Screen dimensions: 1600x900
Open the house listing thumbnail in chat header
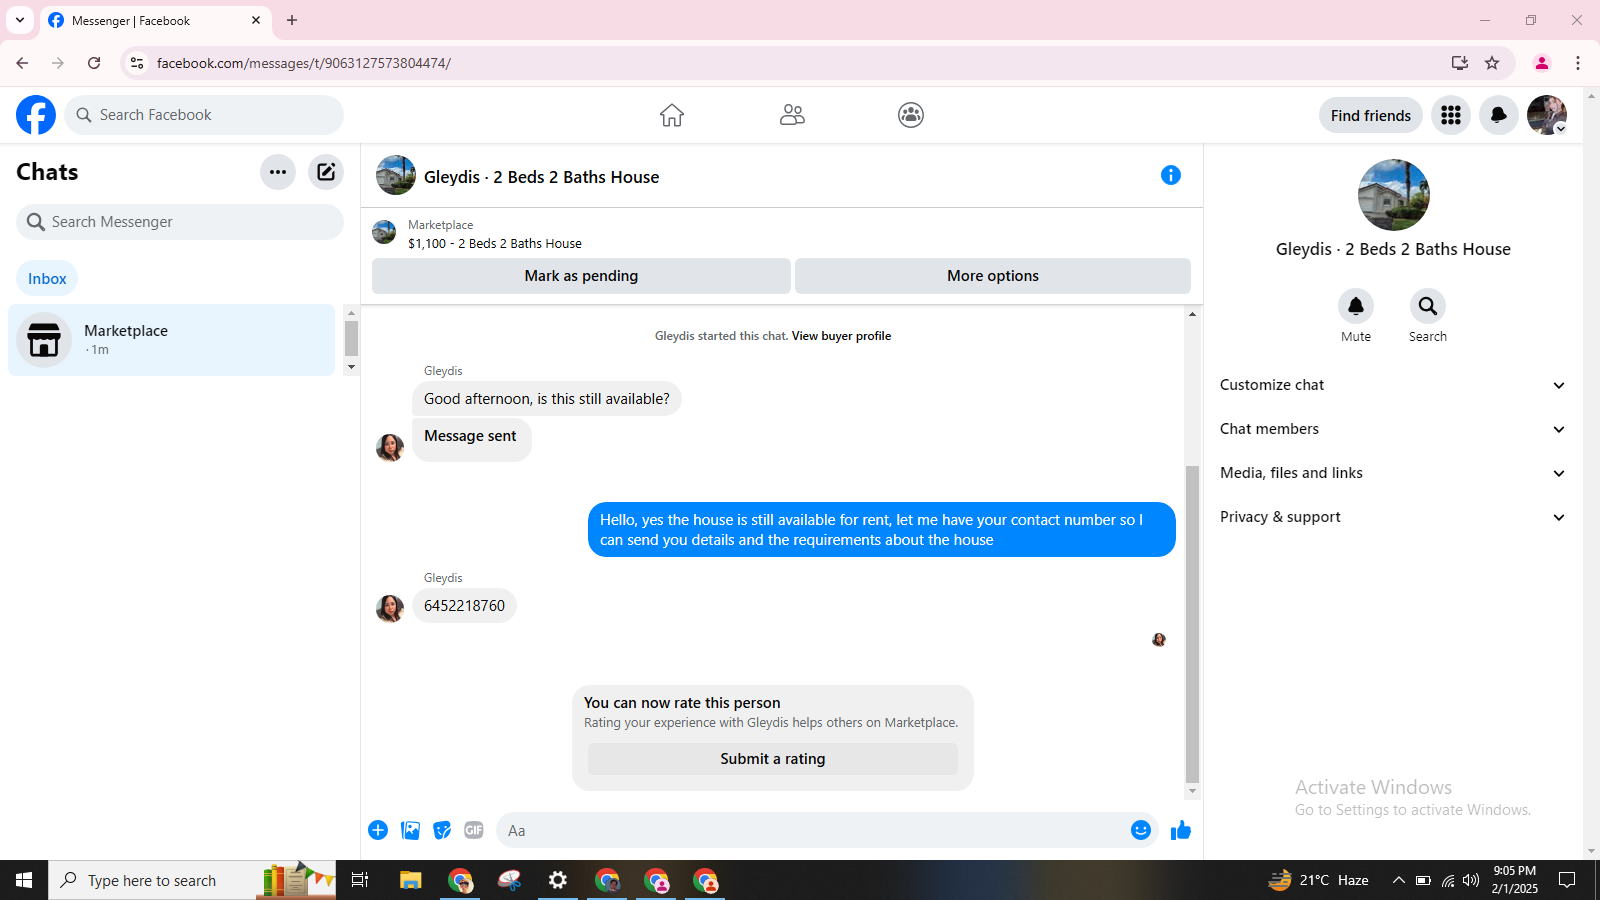click(396, 175)
